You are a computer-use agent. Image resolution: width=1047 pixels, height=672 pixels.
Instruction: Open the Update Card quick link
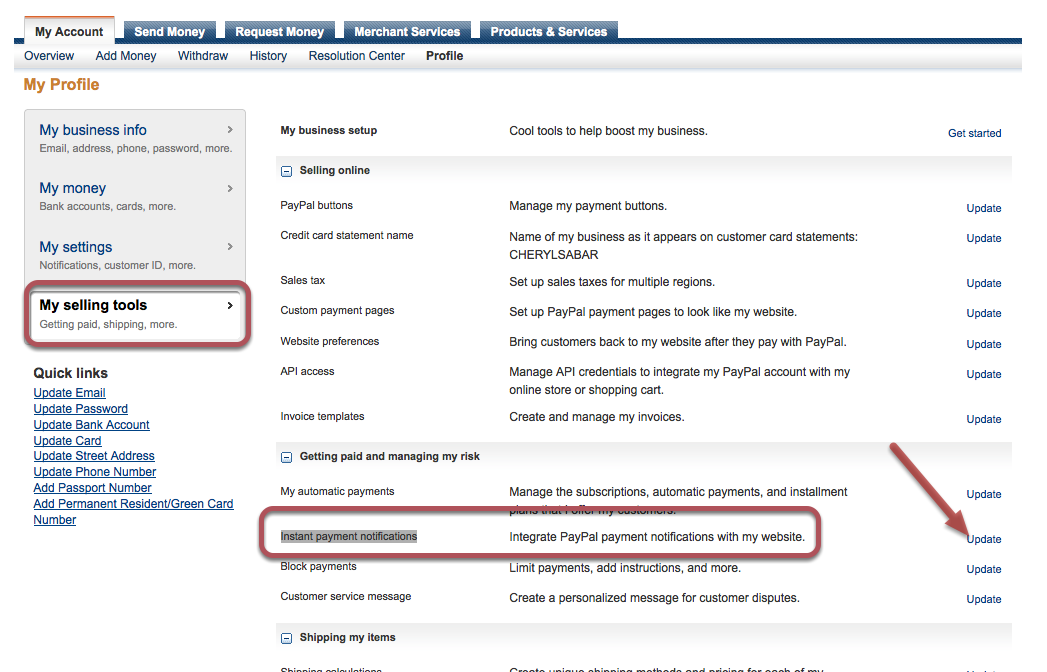tap(67, 441)
